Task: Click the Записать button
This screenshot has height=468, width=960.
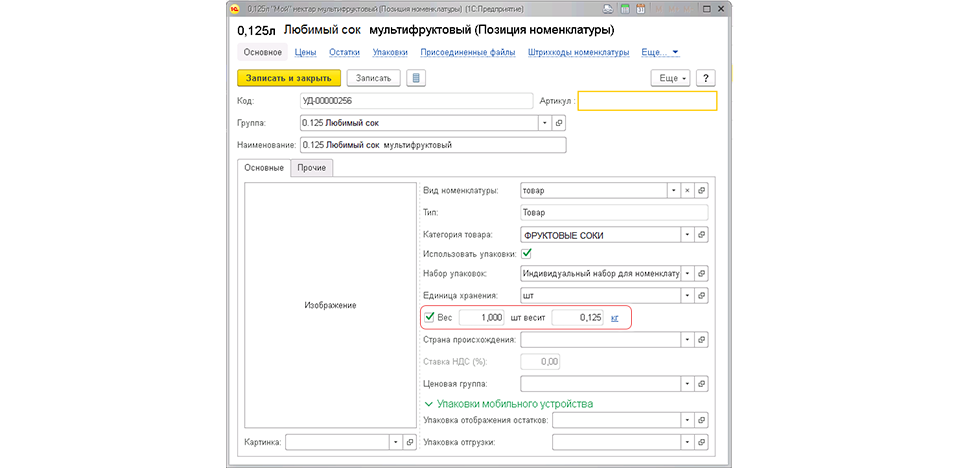Action: pyautogui.click(x=373, y=78)
